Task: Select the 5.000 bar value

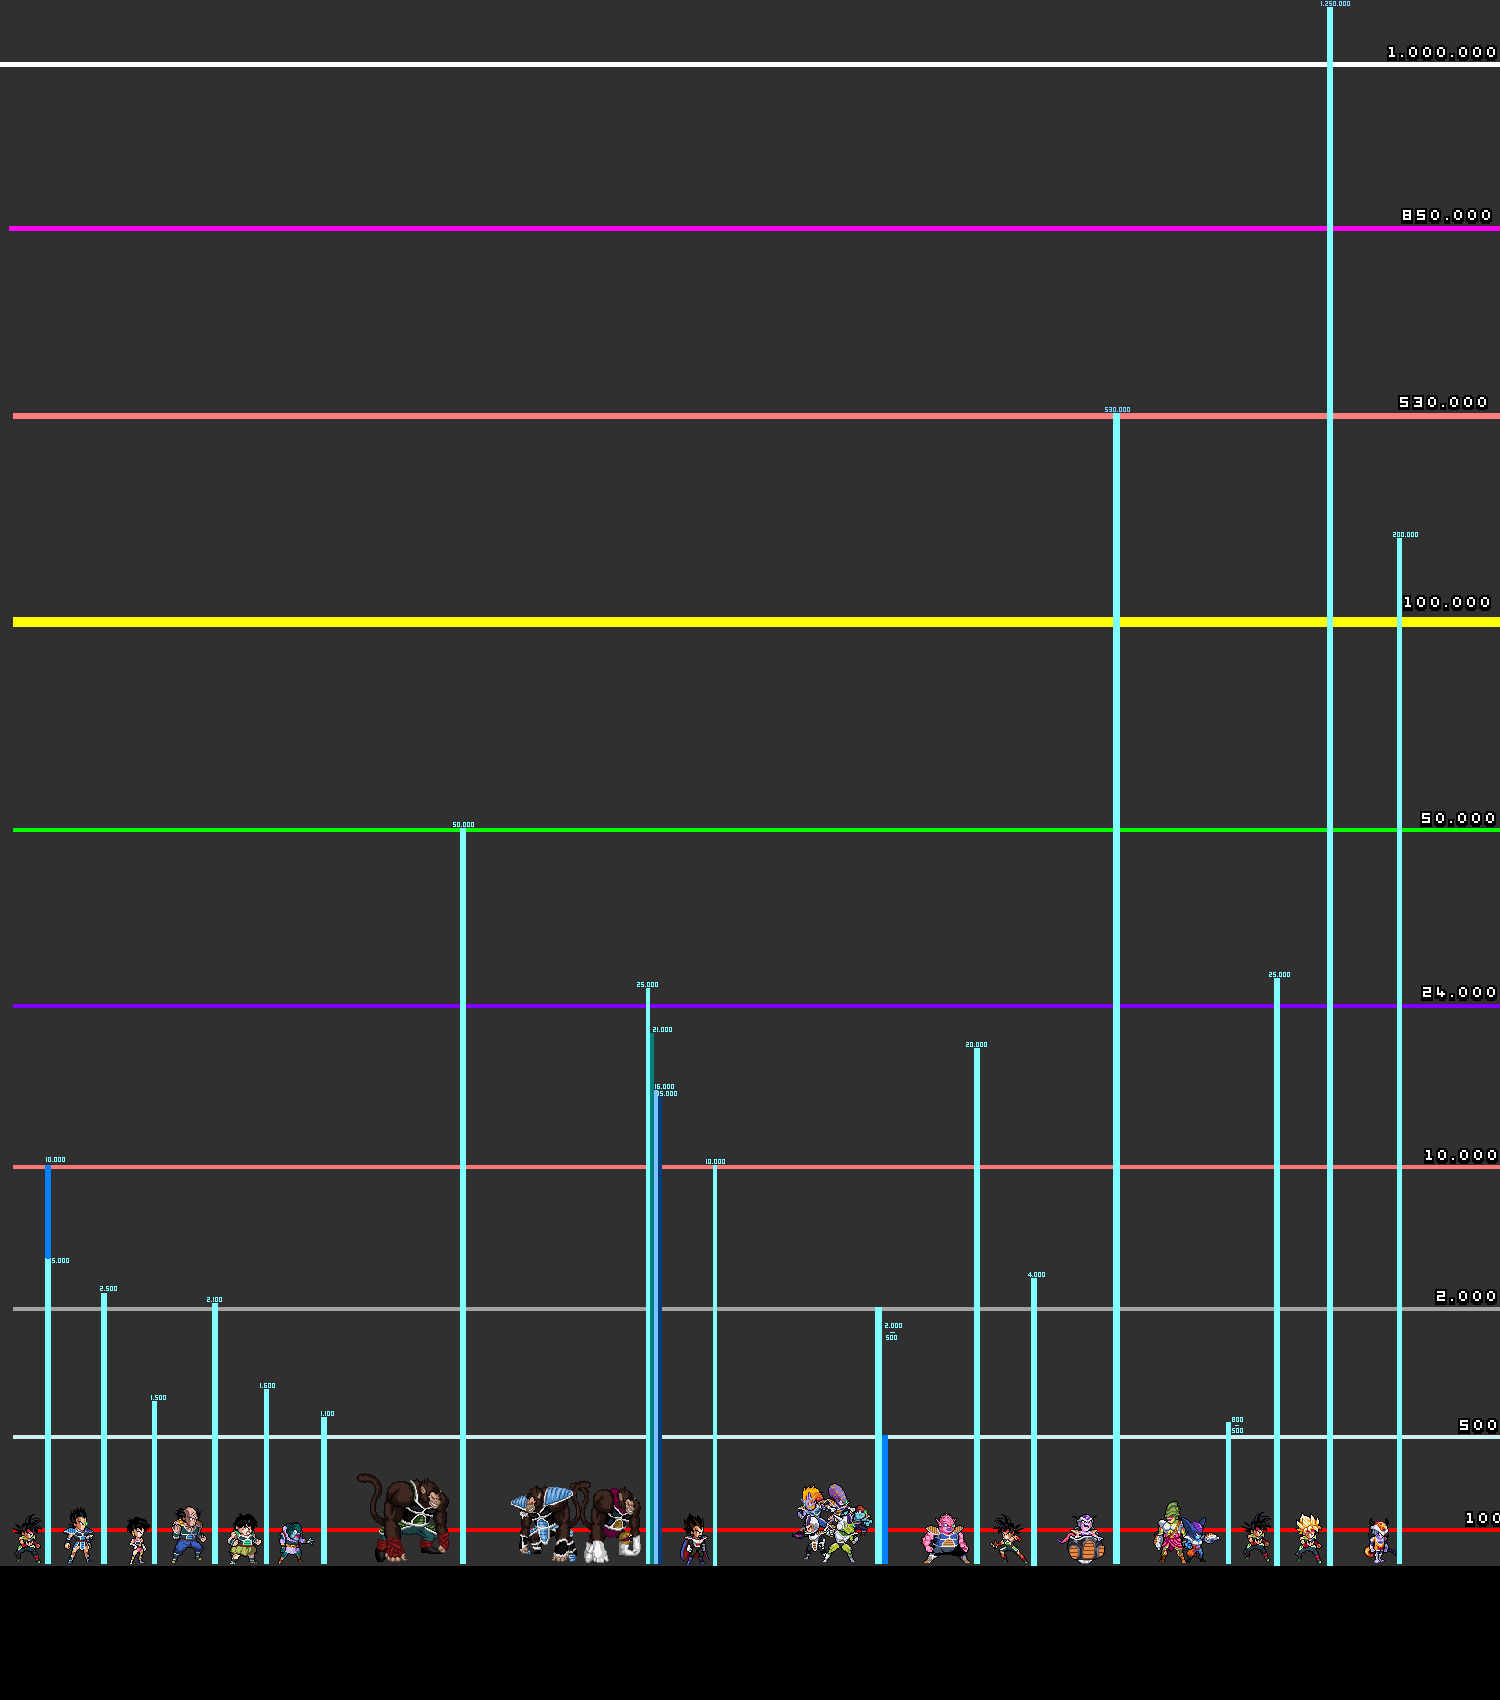Action: 61,1261
